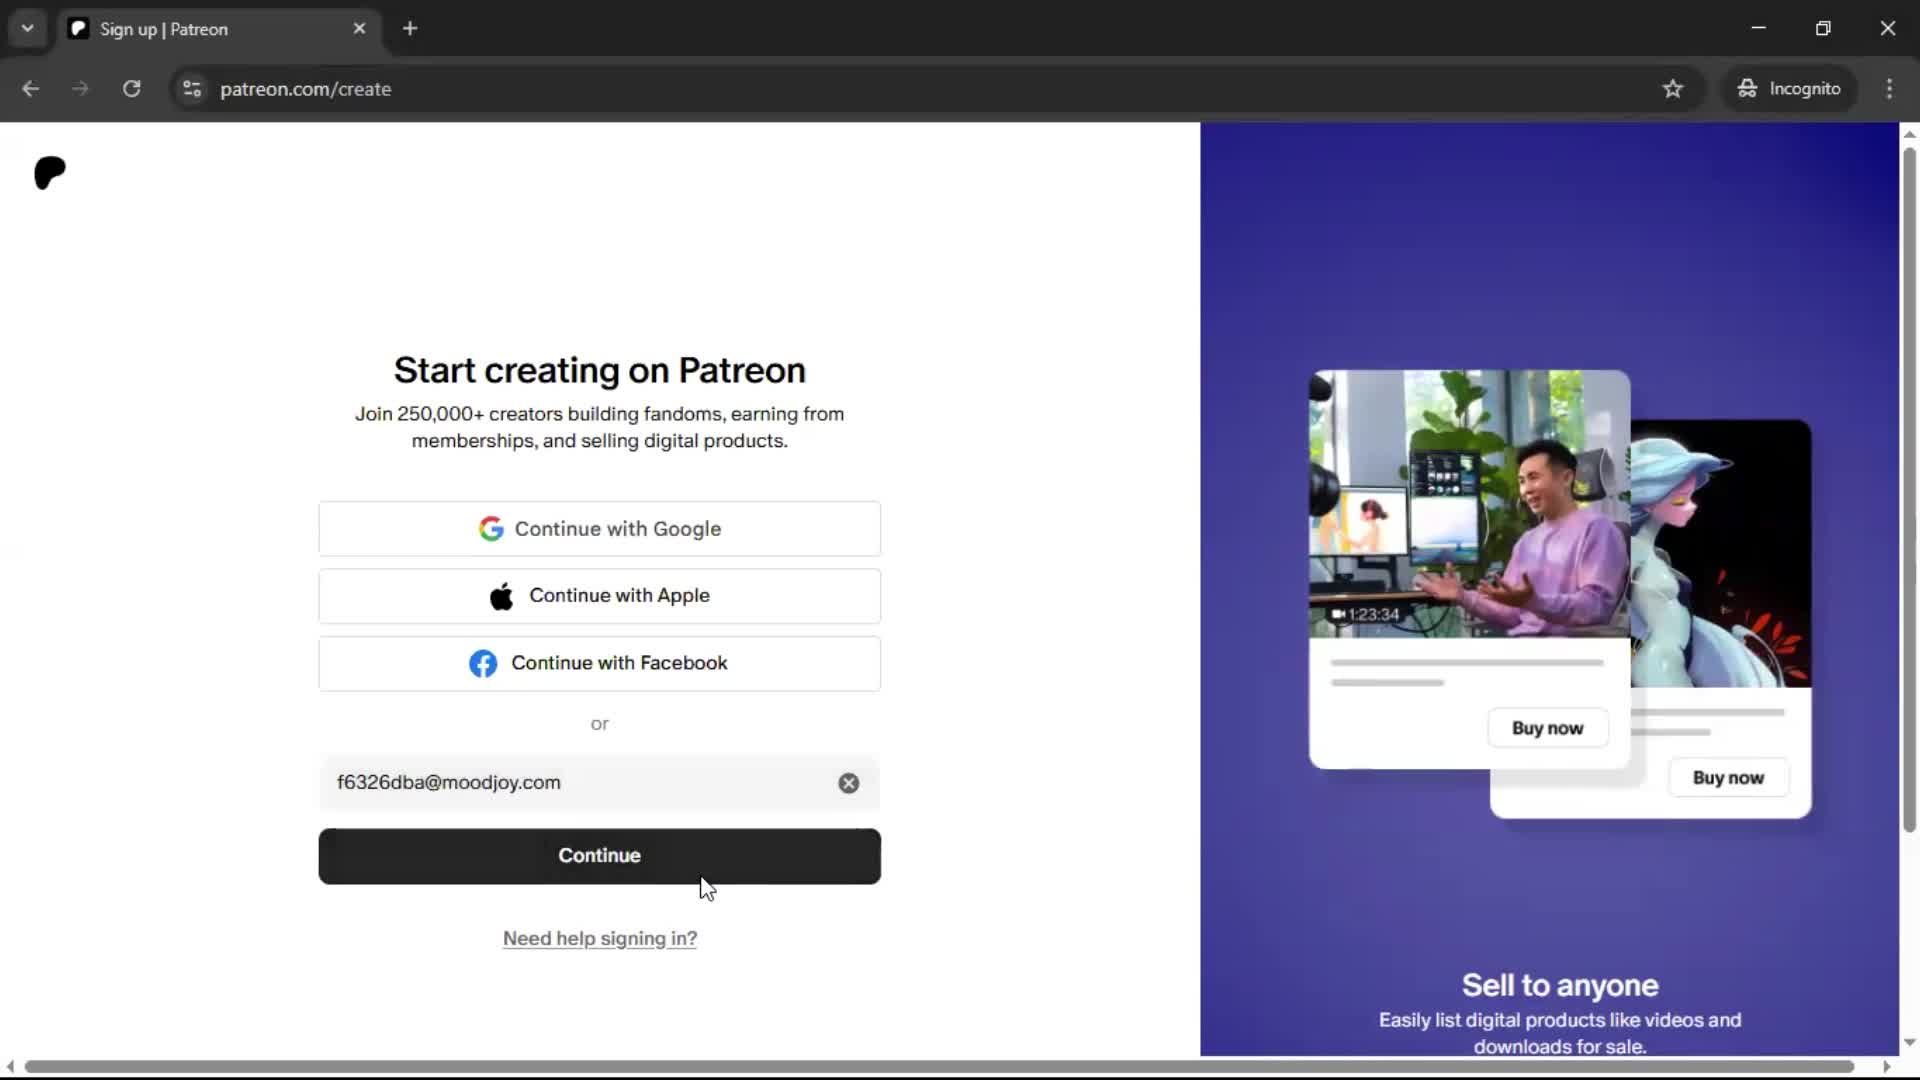Click the scroll up arrow

pyautogui.click(x=1909, y=134)
